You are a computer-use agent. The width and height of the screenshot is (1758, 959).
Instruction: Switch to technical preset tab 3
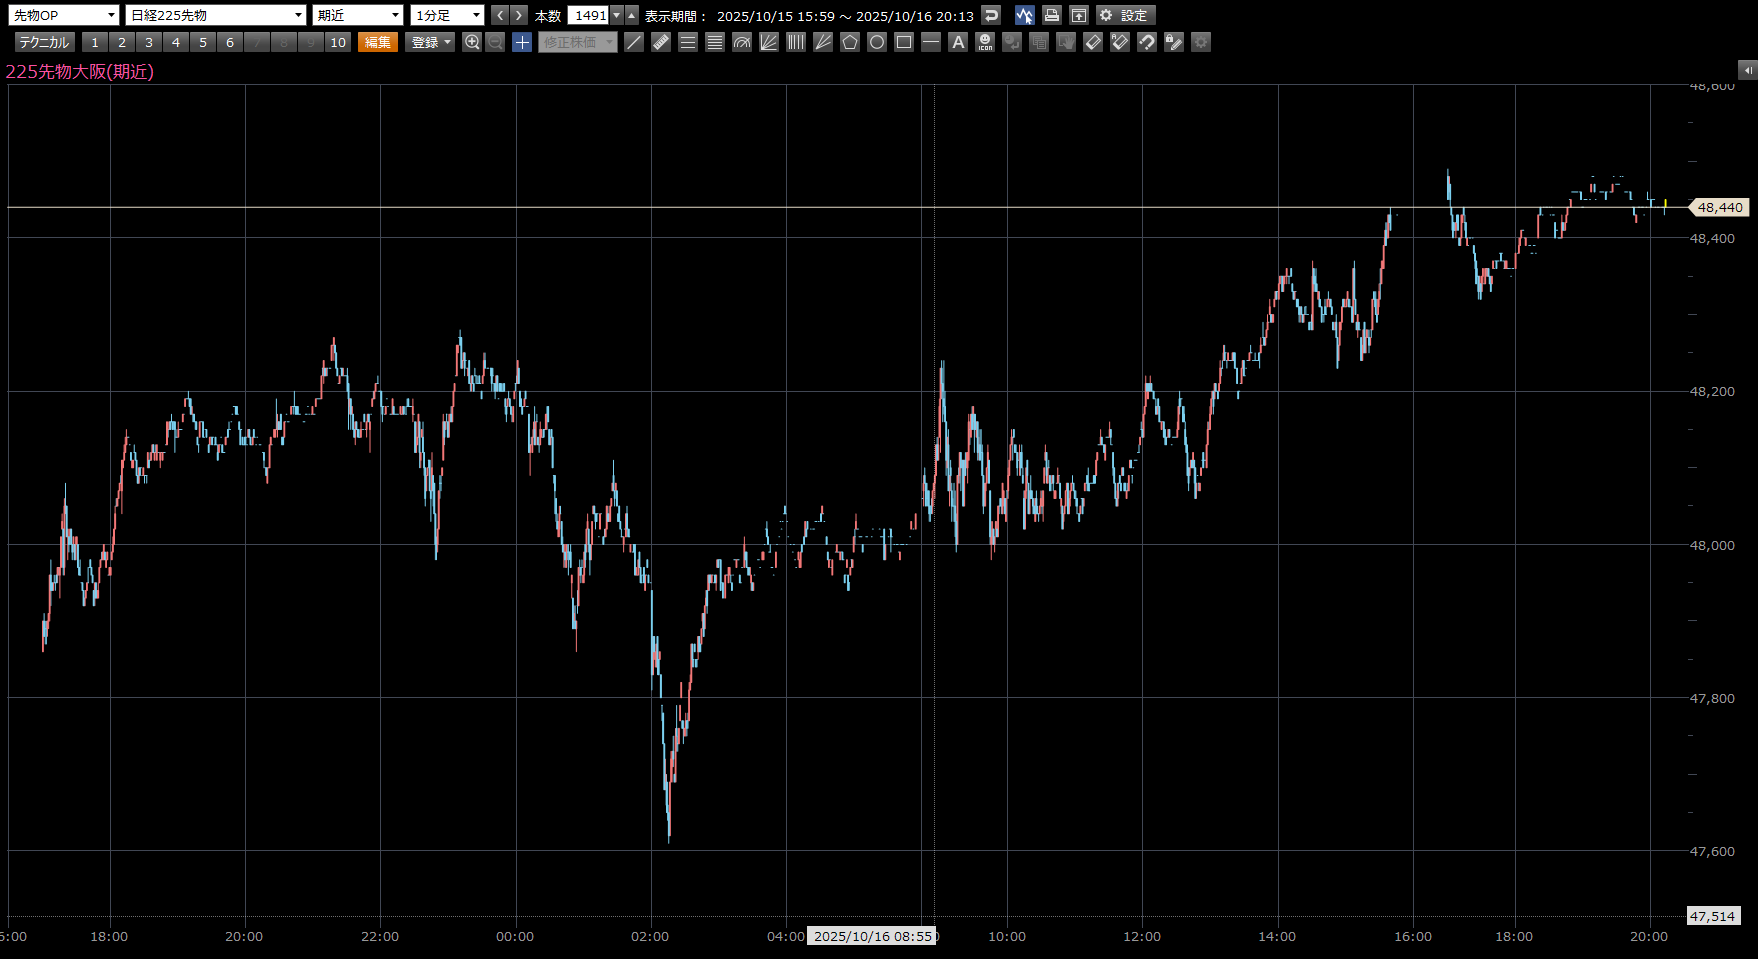(149, 42)
